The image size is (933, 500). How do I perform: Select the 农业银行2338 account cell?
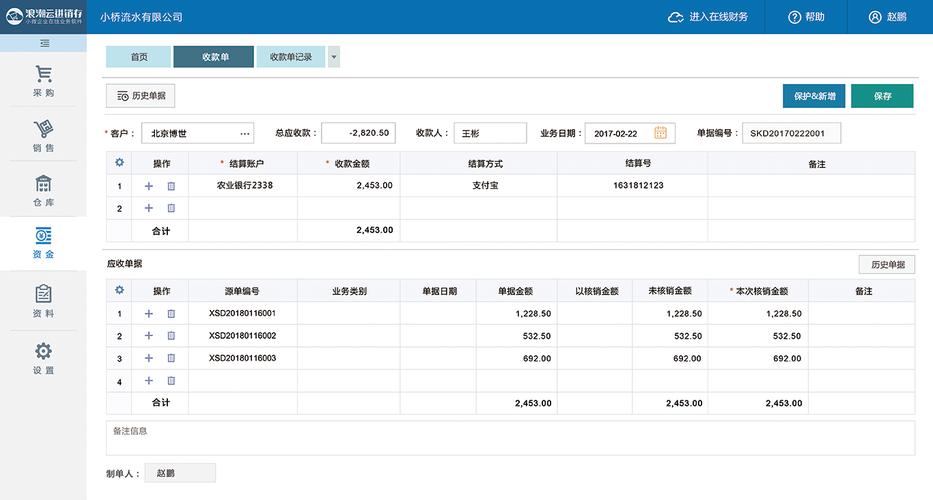click(243, 186)
